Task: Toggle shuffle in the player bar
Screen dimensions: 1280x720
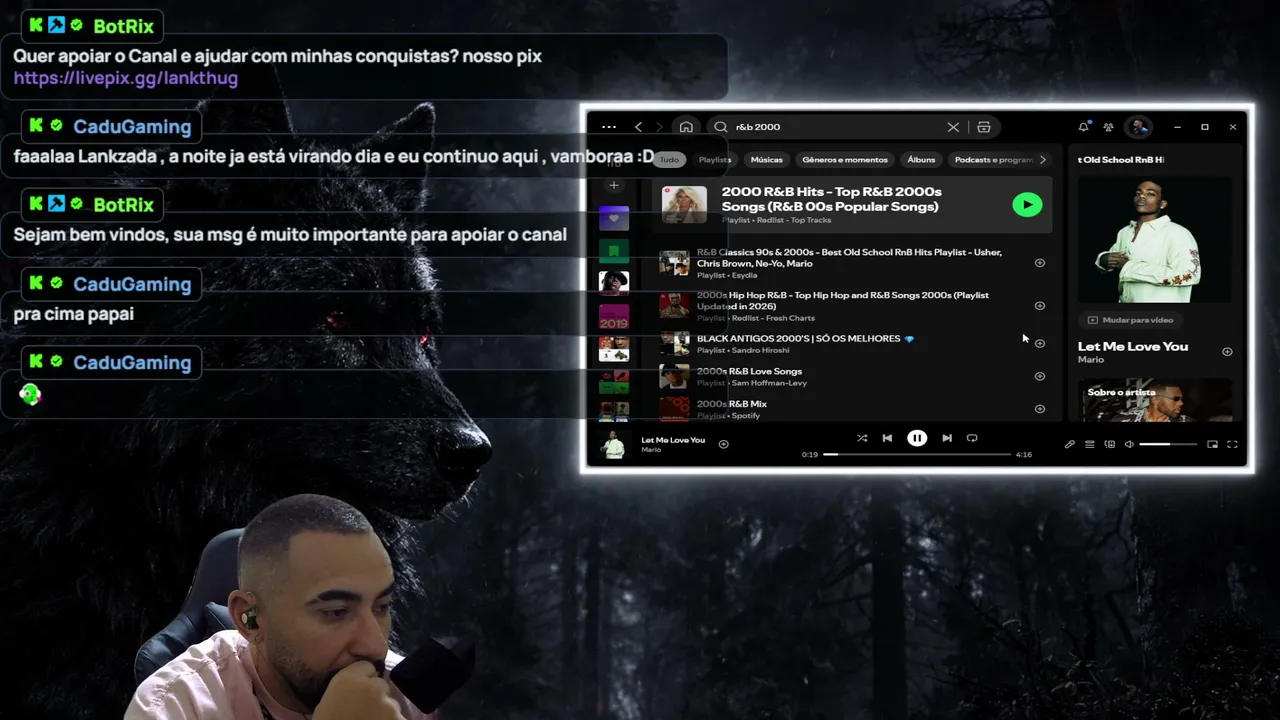Action: click(862, 438)
